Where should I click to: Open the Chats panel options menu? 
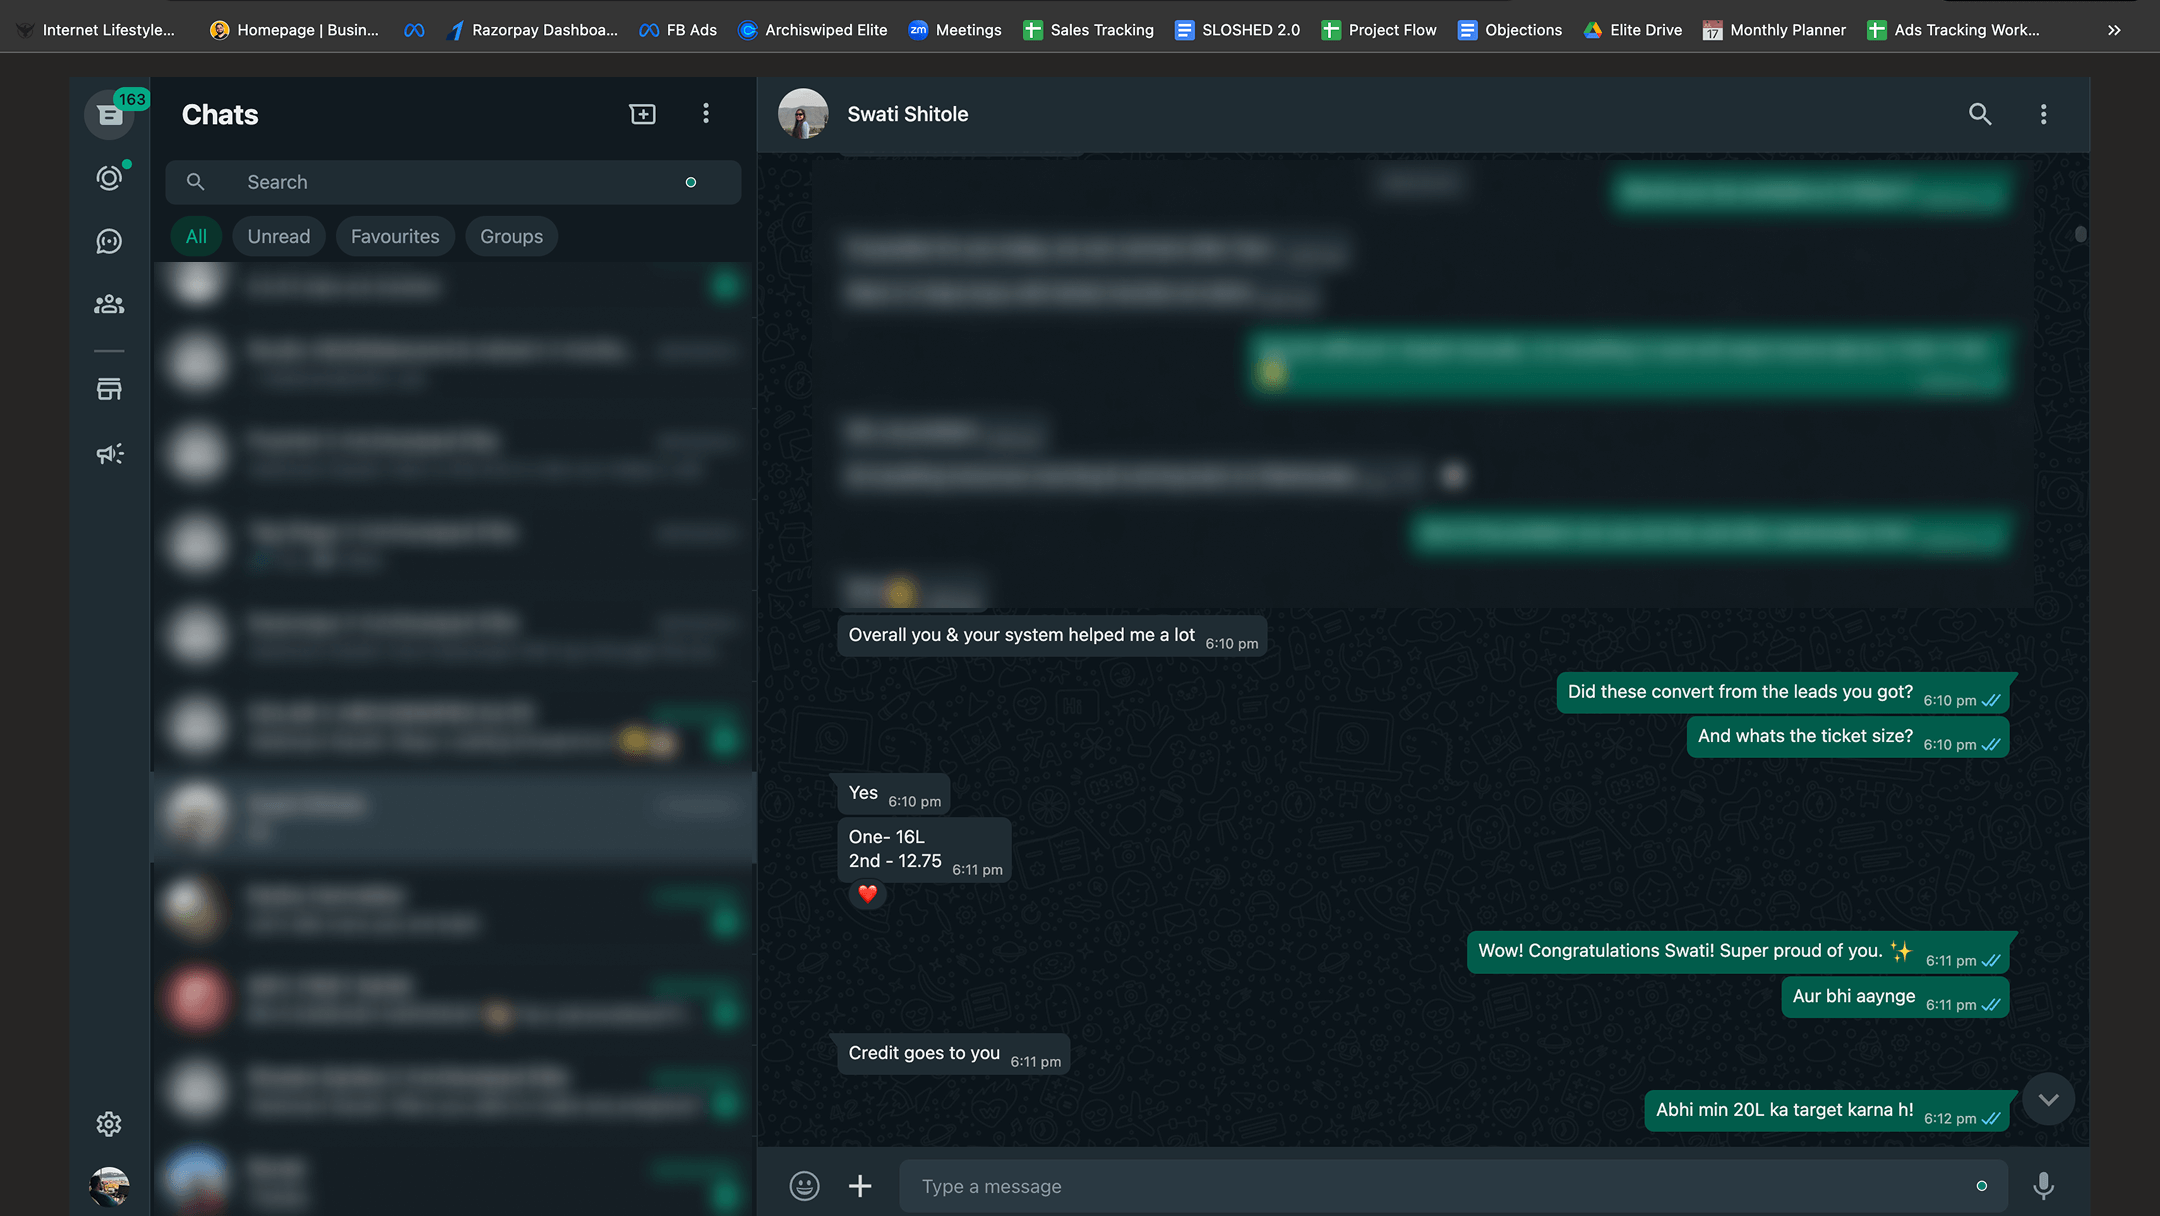point(706,114)
